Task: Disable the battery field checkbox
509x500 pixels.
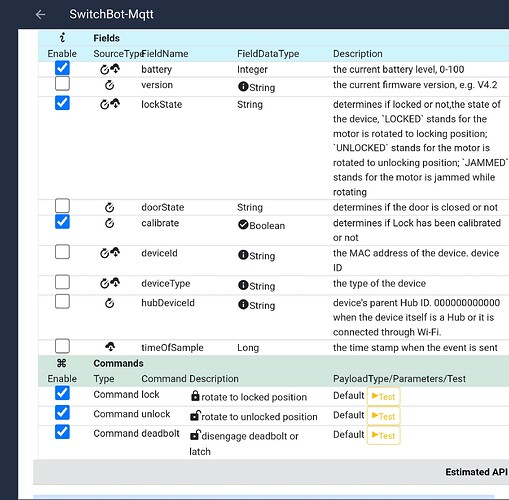Action: (62, 68)
